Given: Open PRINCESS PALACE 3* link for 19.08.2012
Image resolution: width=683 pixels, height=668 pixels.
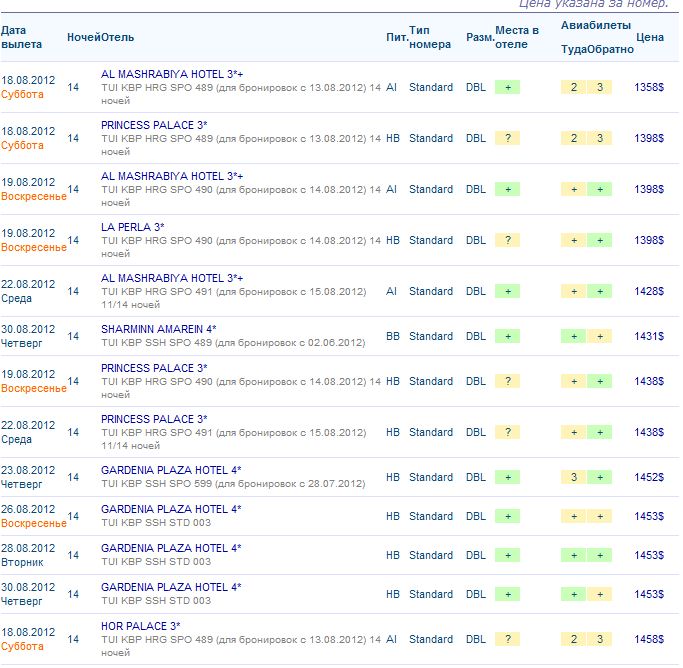Looking at the screenshot, I should click(154, 368).
